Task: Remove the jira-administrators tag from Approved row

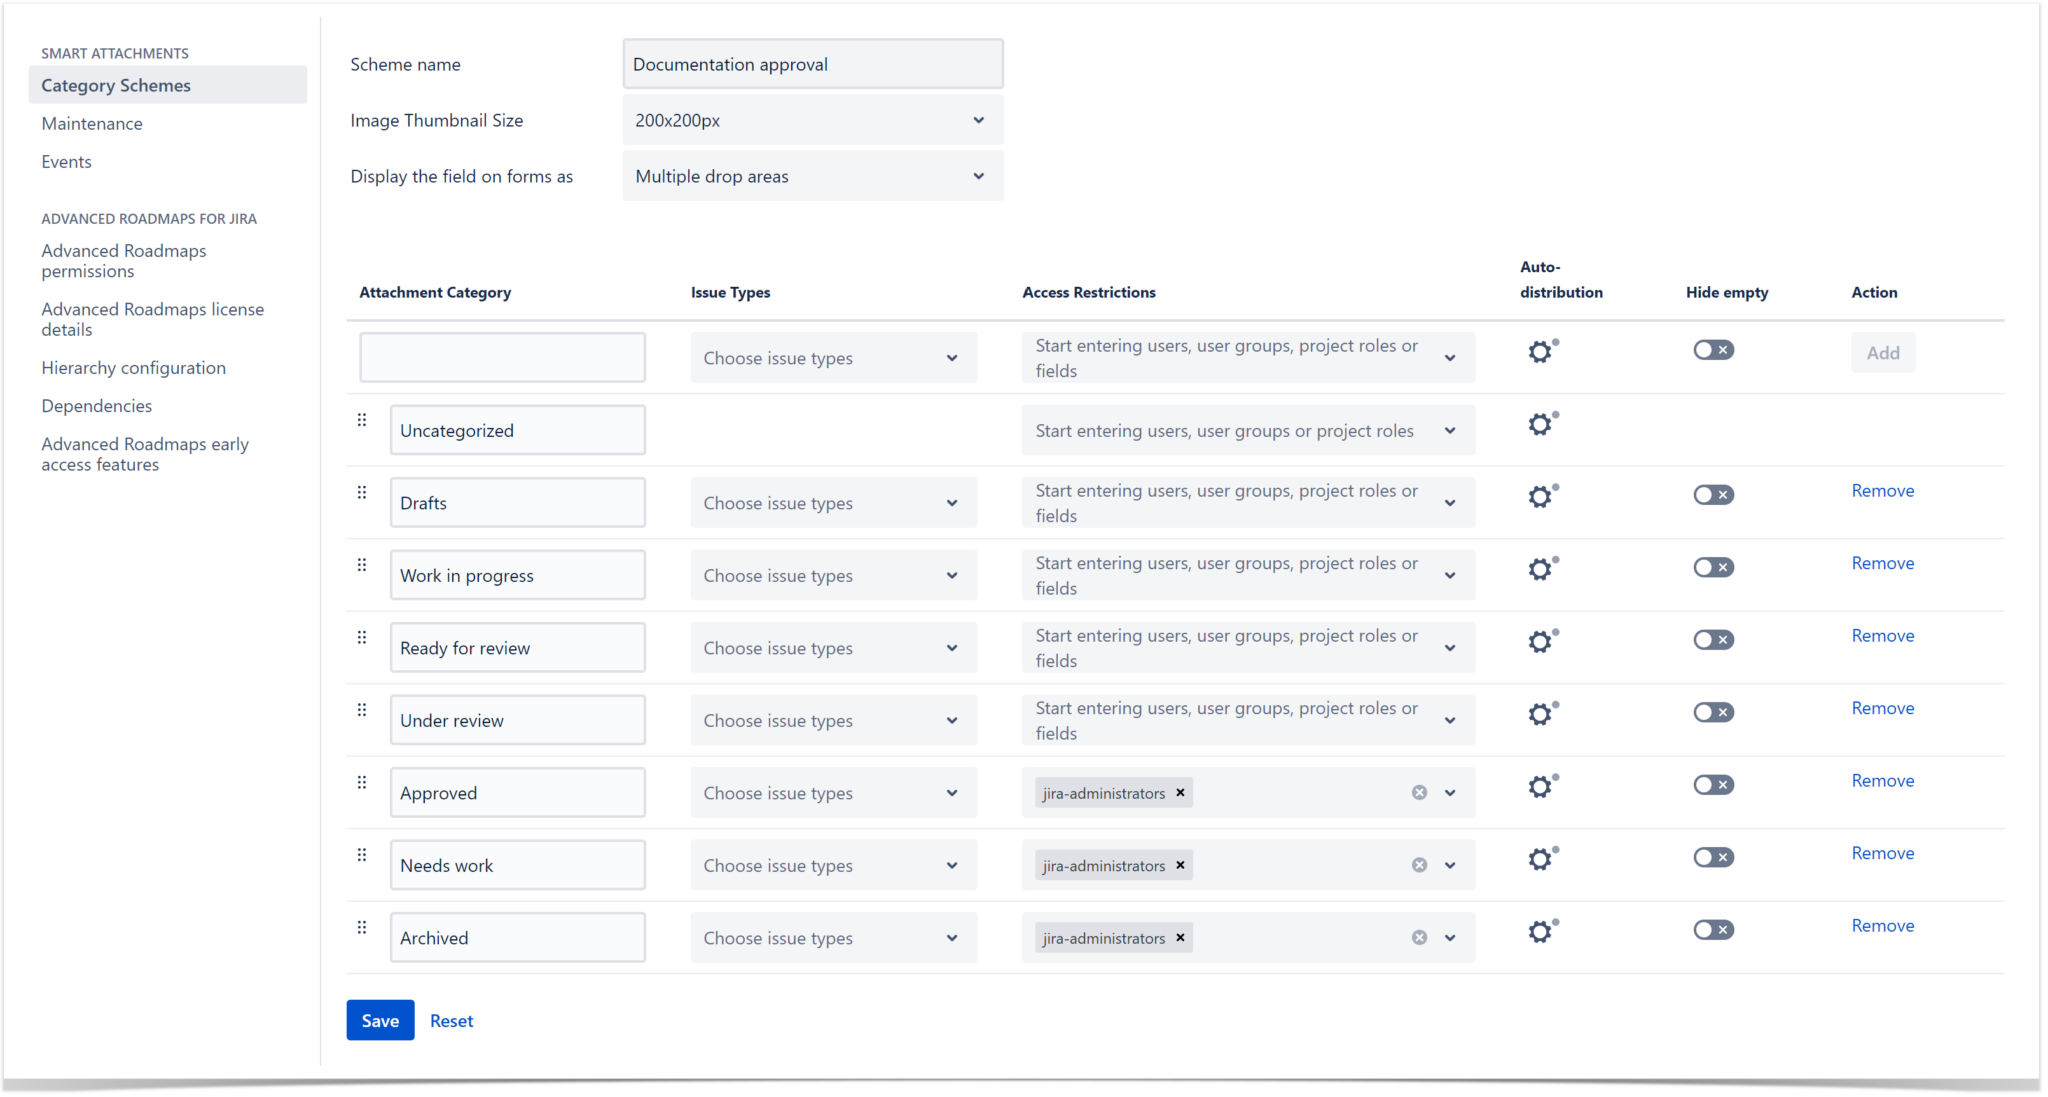Action: [x=1180, y=792]
